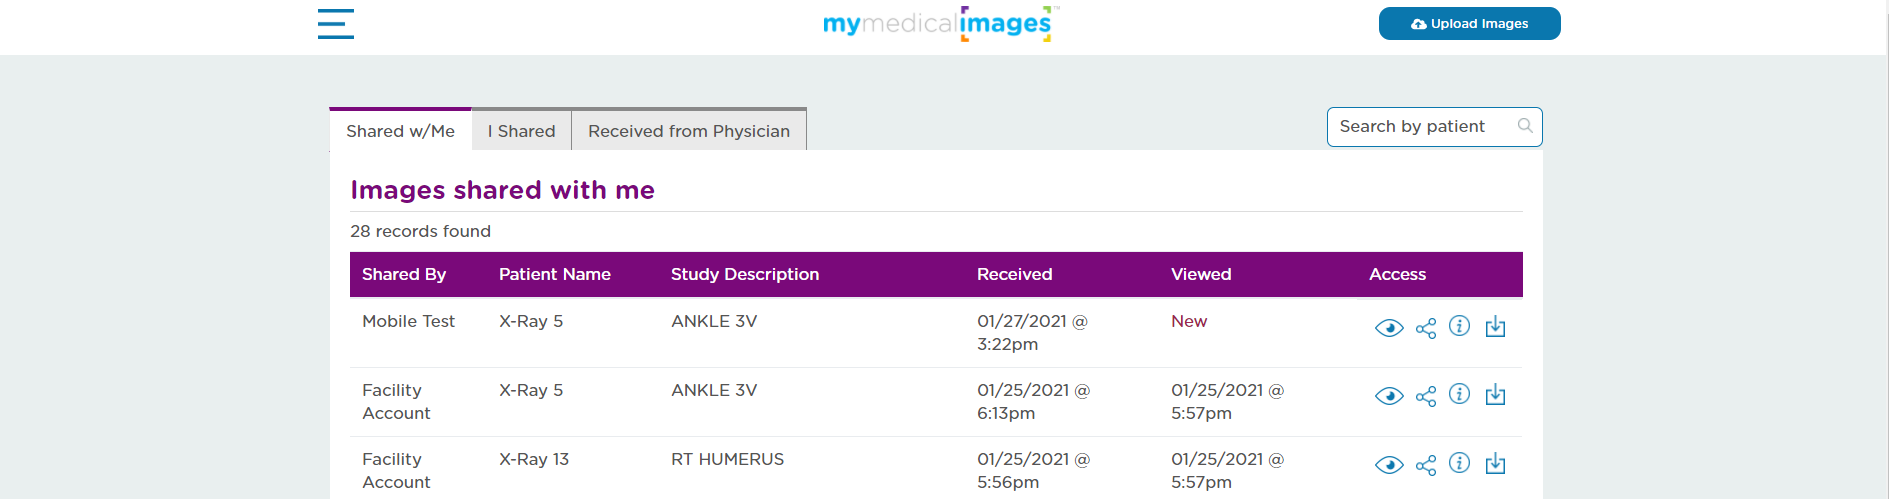Image resolution: width=1889 pixels, height=499 pixels.
Task: Open the Received from Physician tab
Action: pyautogui.click(x=689, y=130)
